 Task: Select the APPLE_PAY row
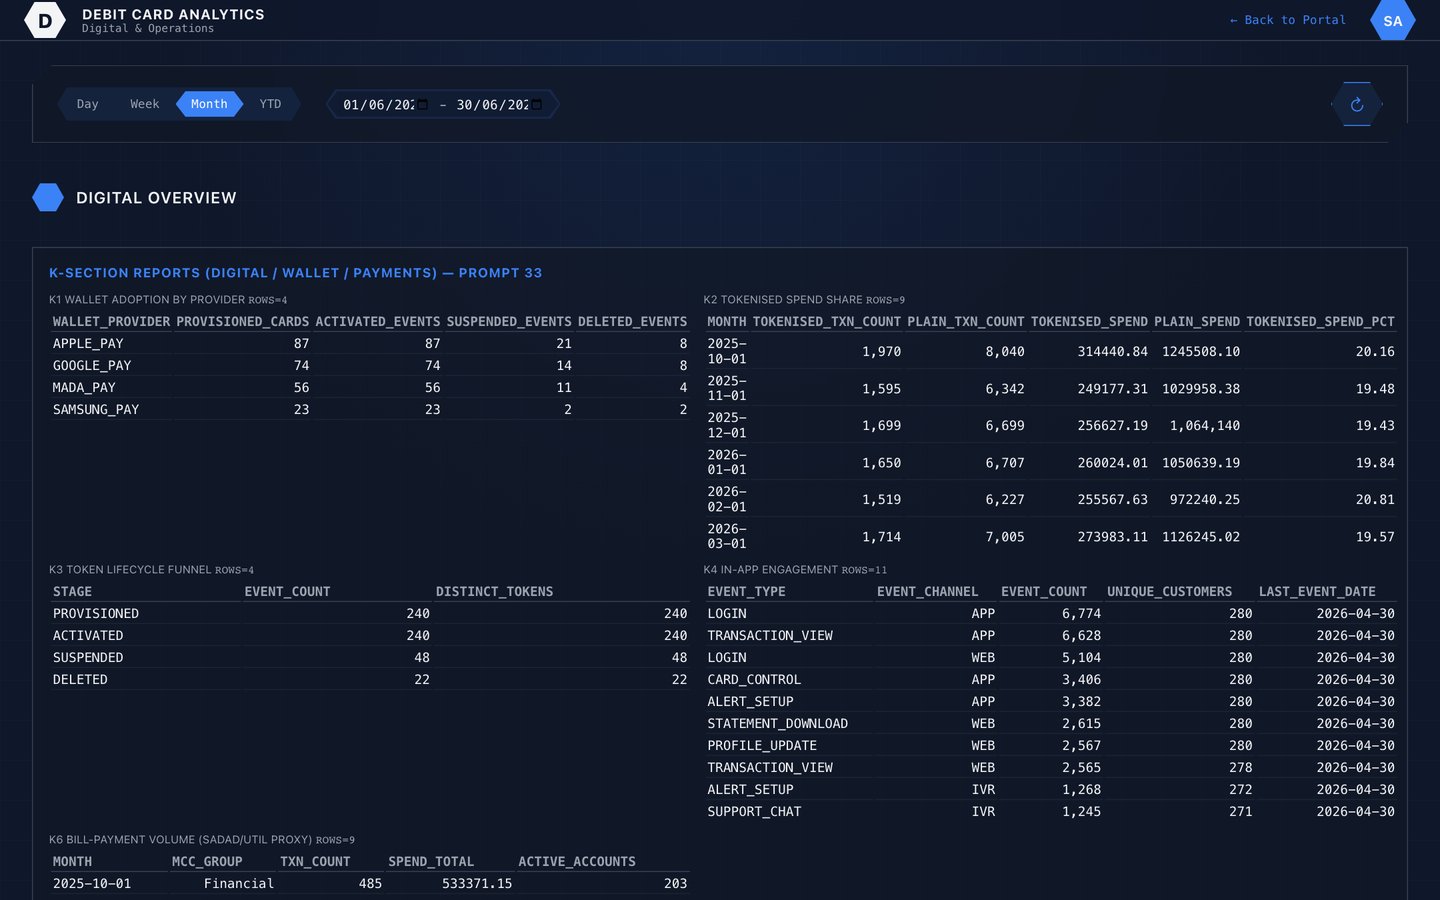click(x=370, y=344)
